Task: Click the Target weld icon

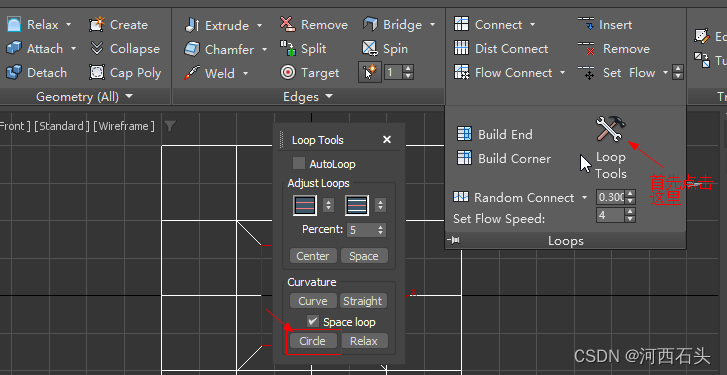Action: pyautogui.click(x=288, y=72)
